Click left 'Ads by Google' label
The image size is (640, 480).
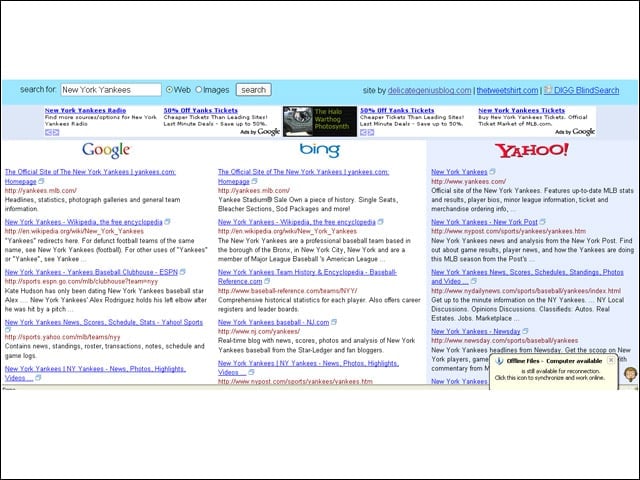260,132
